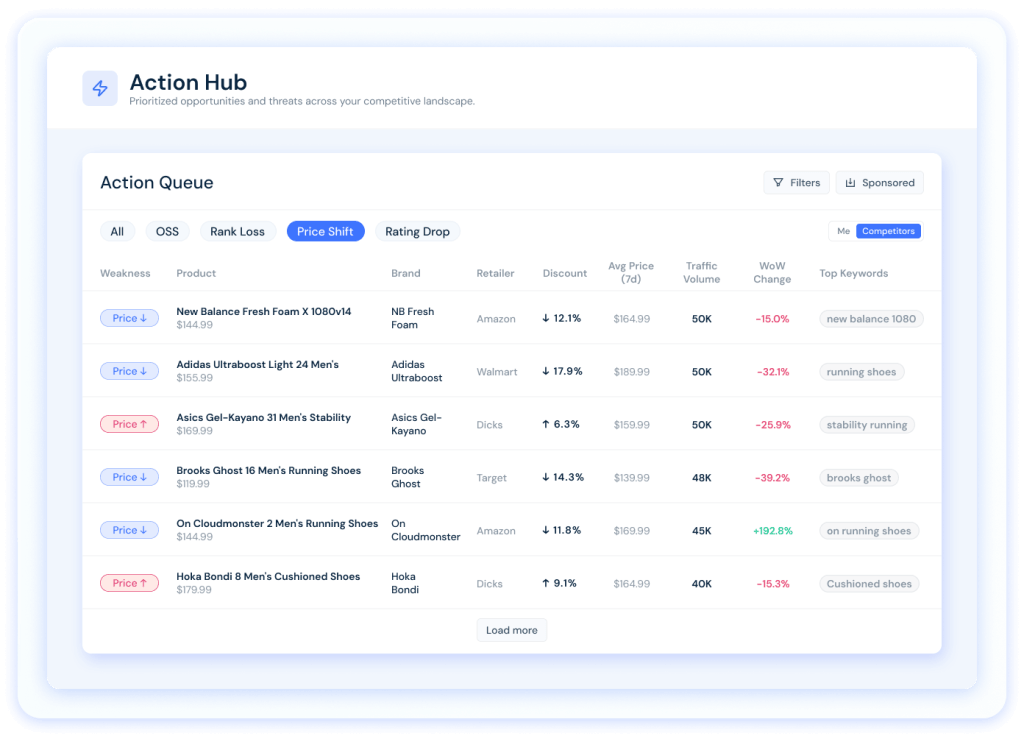Switch to the OSS tab
Viewport: 1024px width, 736px height.
coord(167,231)
